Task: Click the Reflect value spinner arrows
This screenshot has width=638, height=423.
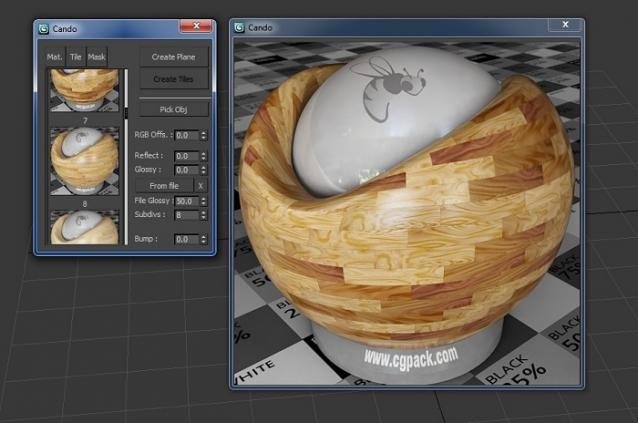Action: click(x=204, y=156)
